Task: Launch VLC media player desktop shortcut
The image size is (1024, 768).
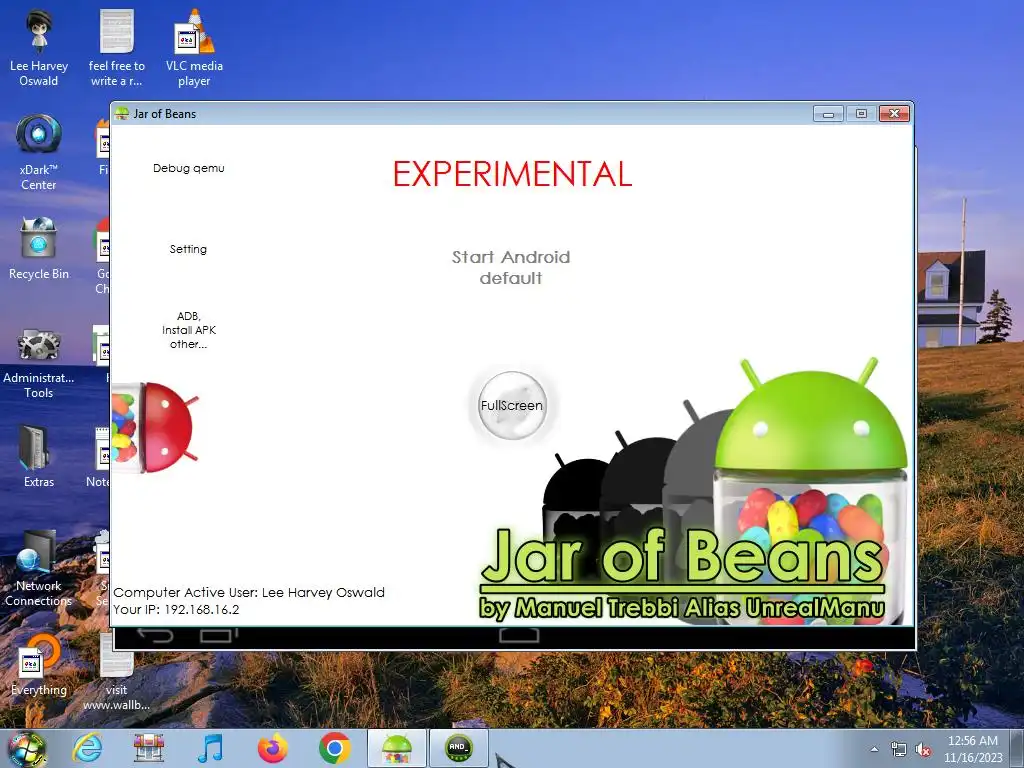Action: point(194,49)
